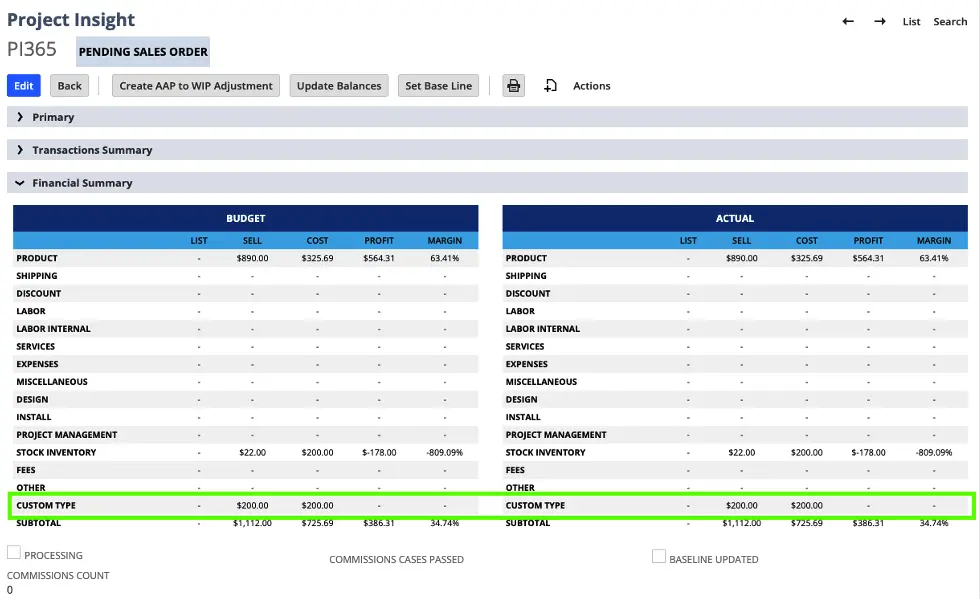Click the Project Insight page title
This screenshot has height=599, width=980.
71,19
